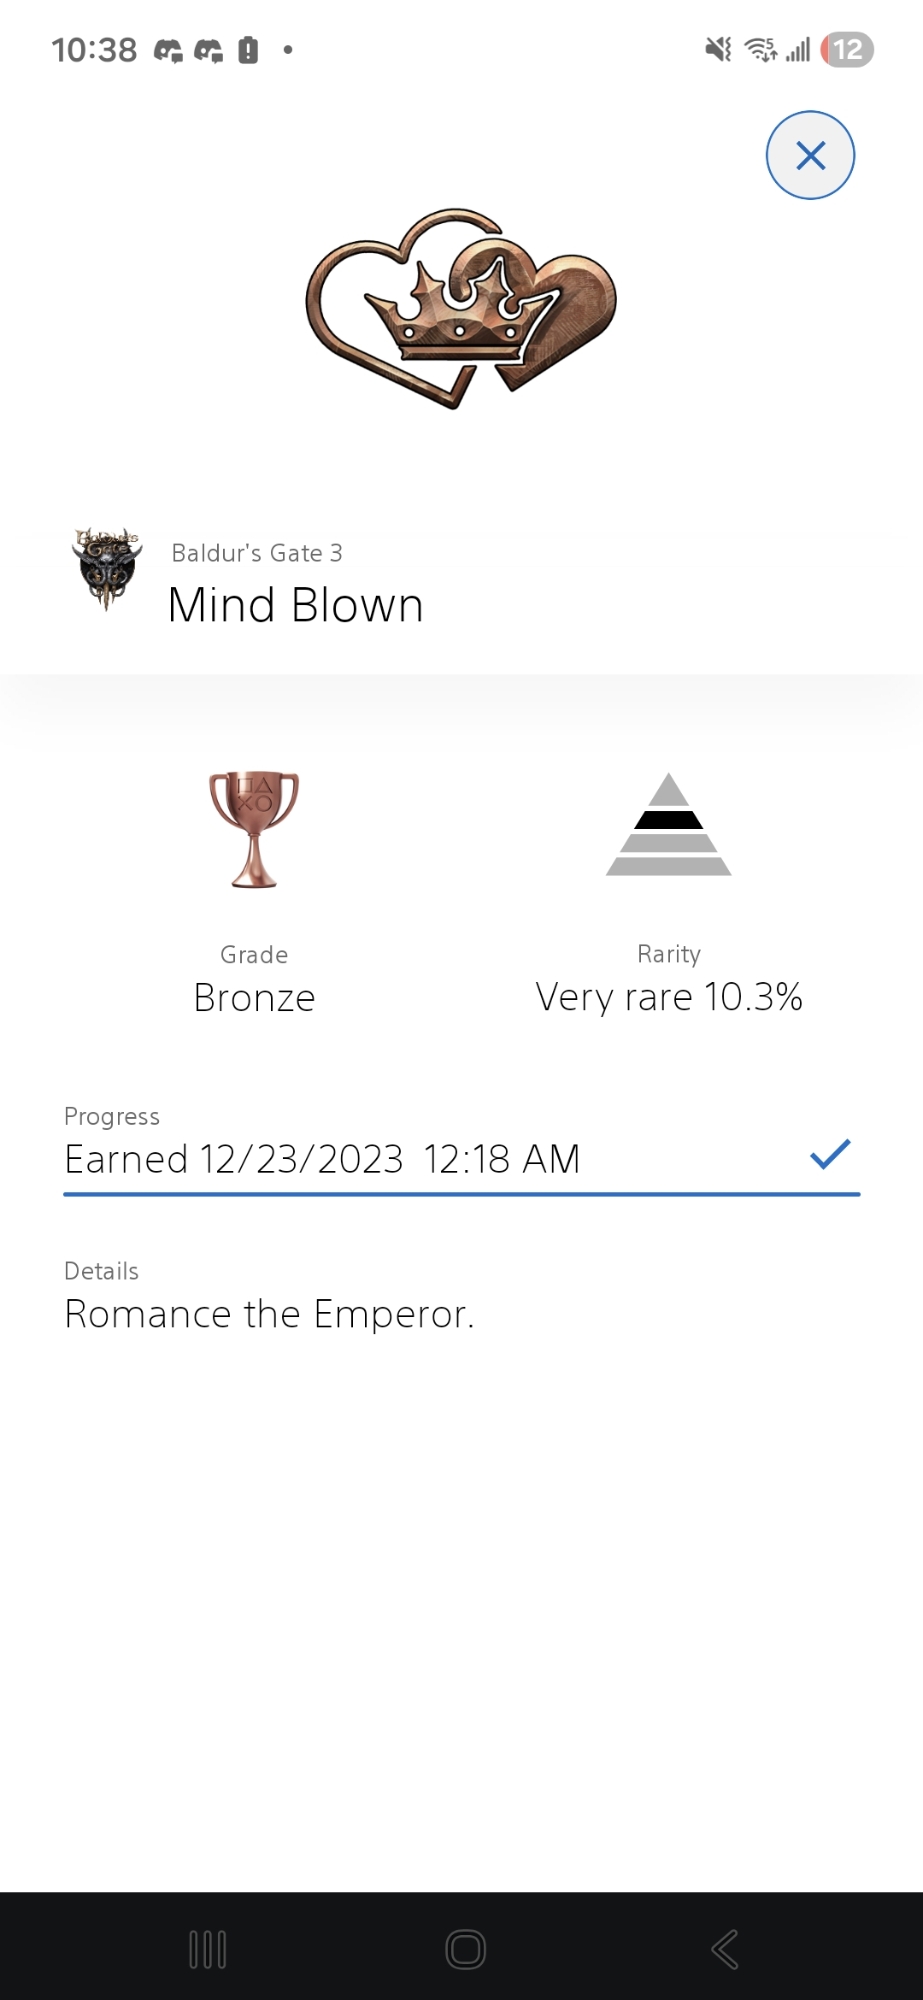The height and width of the screenshot is (2000, 923).
Task: Tap the Earned 12/23/2023 progress text
Action: [322, 1159]
